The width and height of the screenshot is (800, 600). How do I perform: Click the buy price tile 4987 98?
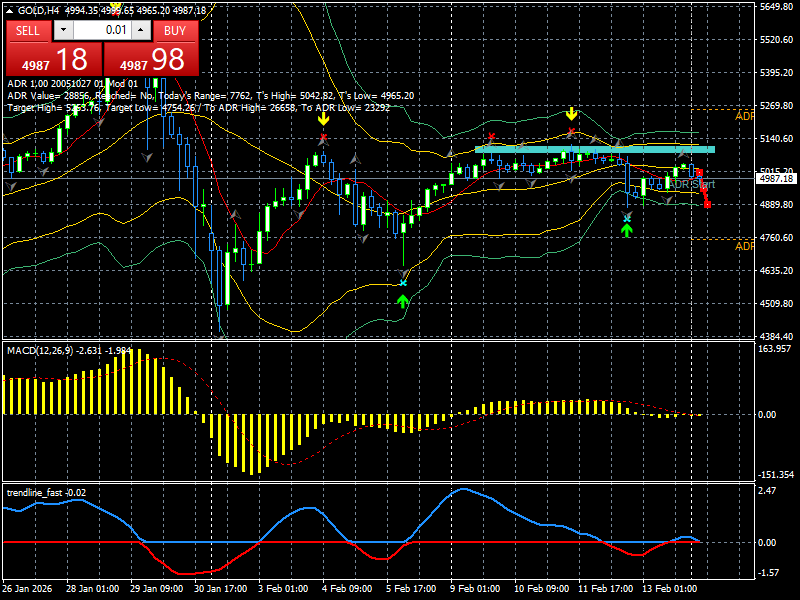[152, 60]
